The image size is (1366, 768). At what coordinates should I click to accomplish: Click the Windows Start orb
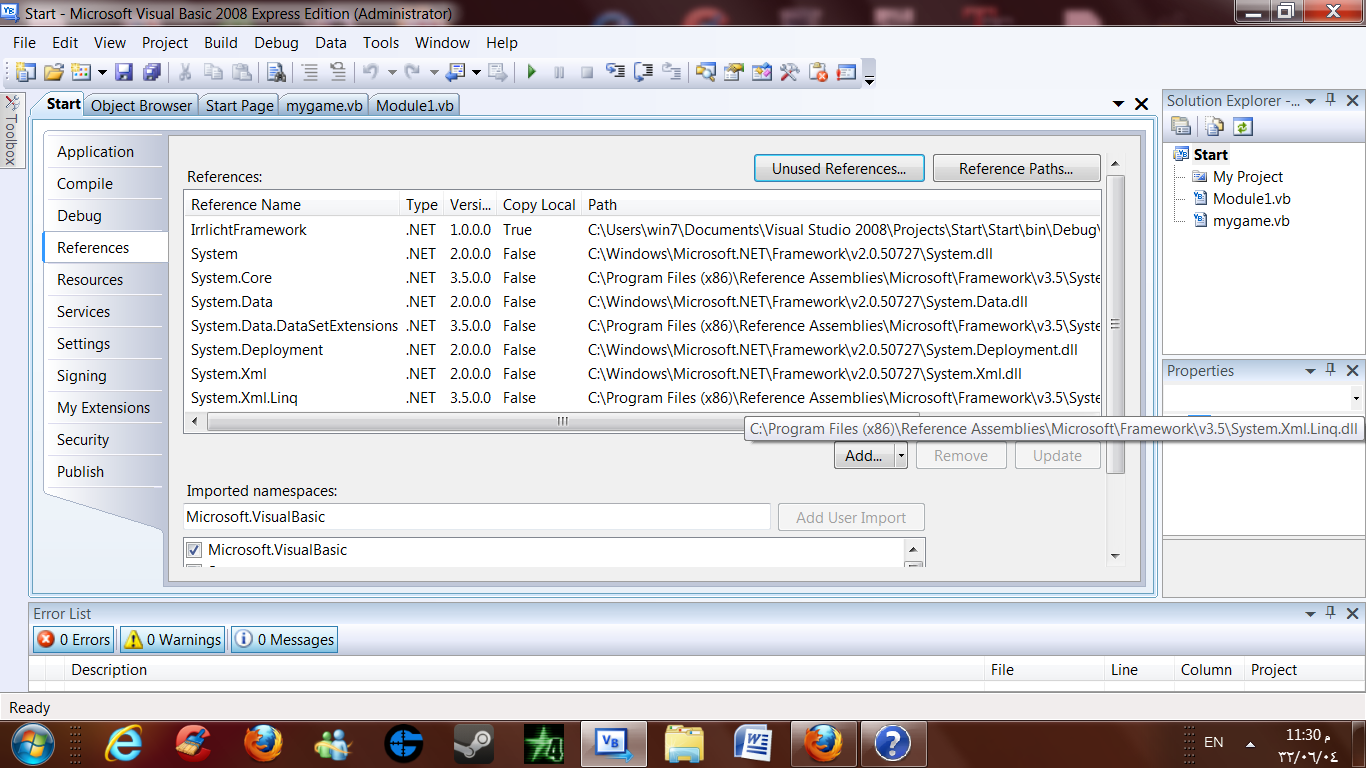click(33, 743)
